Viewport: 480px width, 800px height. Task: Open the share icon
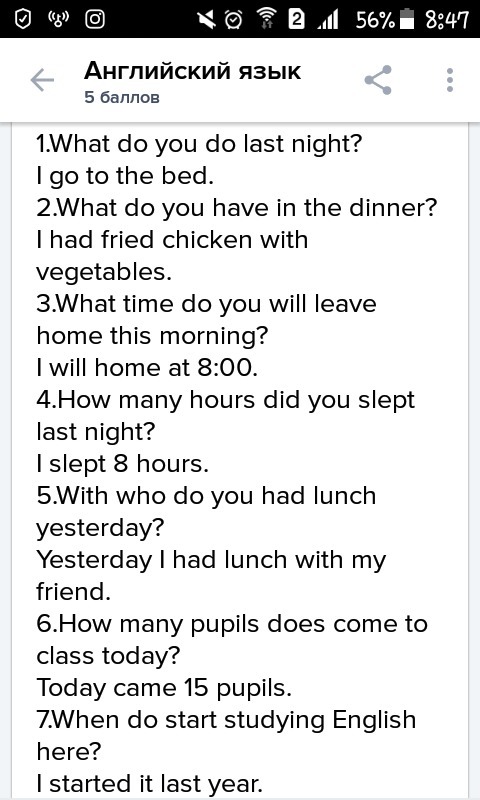click(378, 80)
